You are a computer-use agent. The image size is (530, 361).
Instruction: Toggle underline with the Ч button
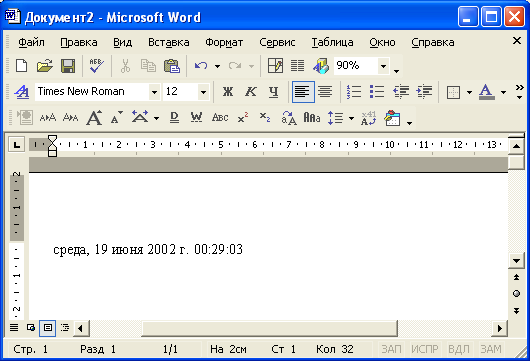click(274, 92)
